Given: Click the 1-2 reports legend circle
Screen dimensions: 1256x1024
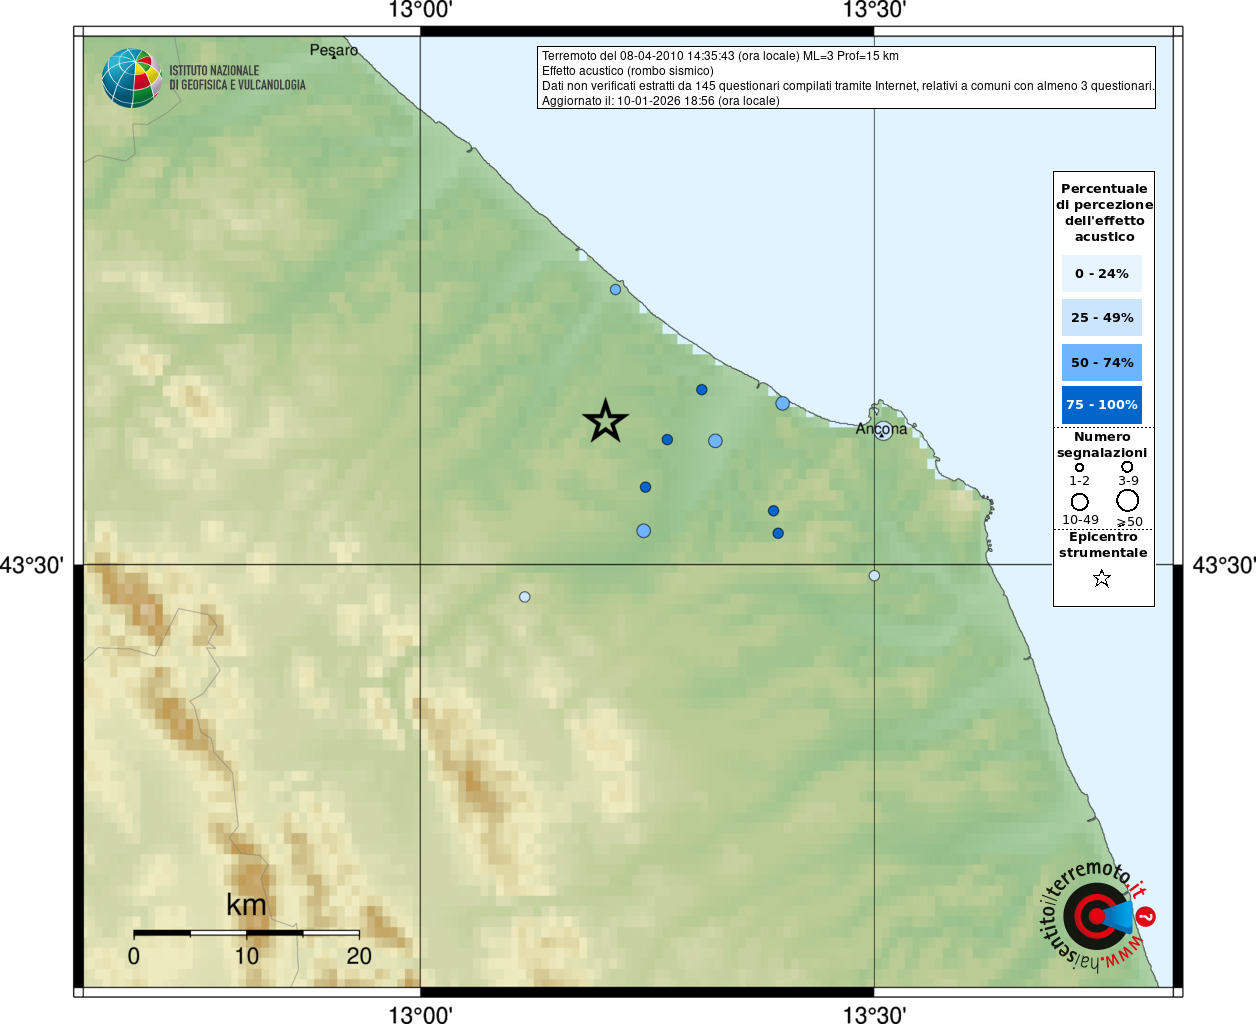Looking at the screenshot, I should coord(1079,467).
